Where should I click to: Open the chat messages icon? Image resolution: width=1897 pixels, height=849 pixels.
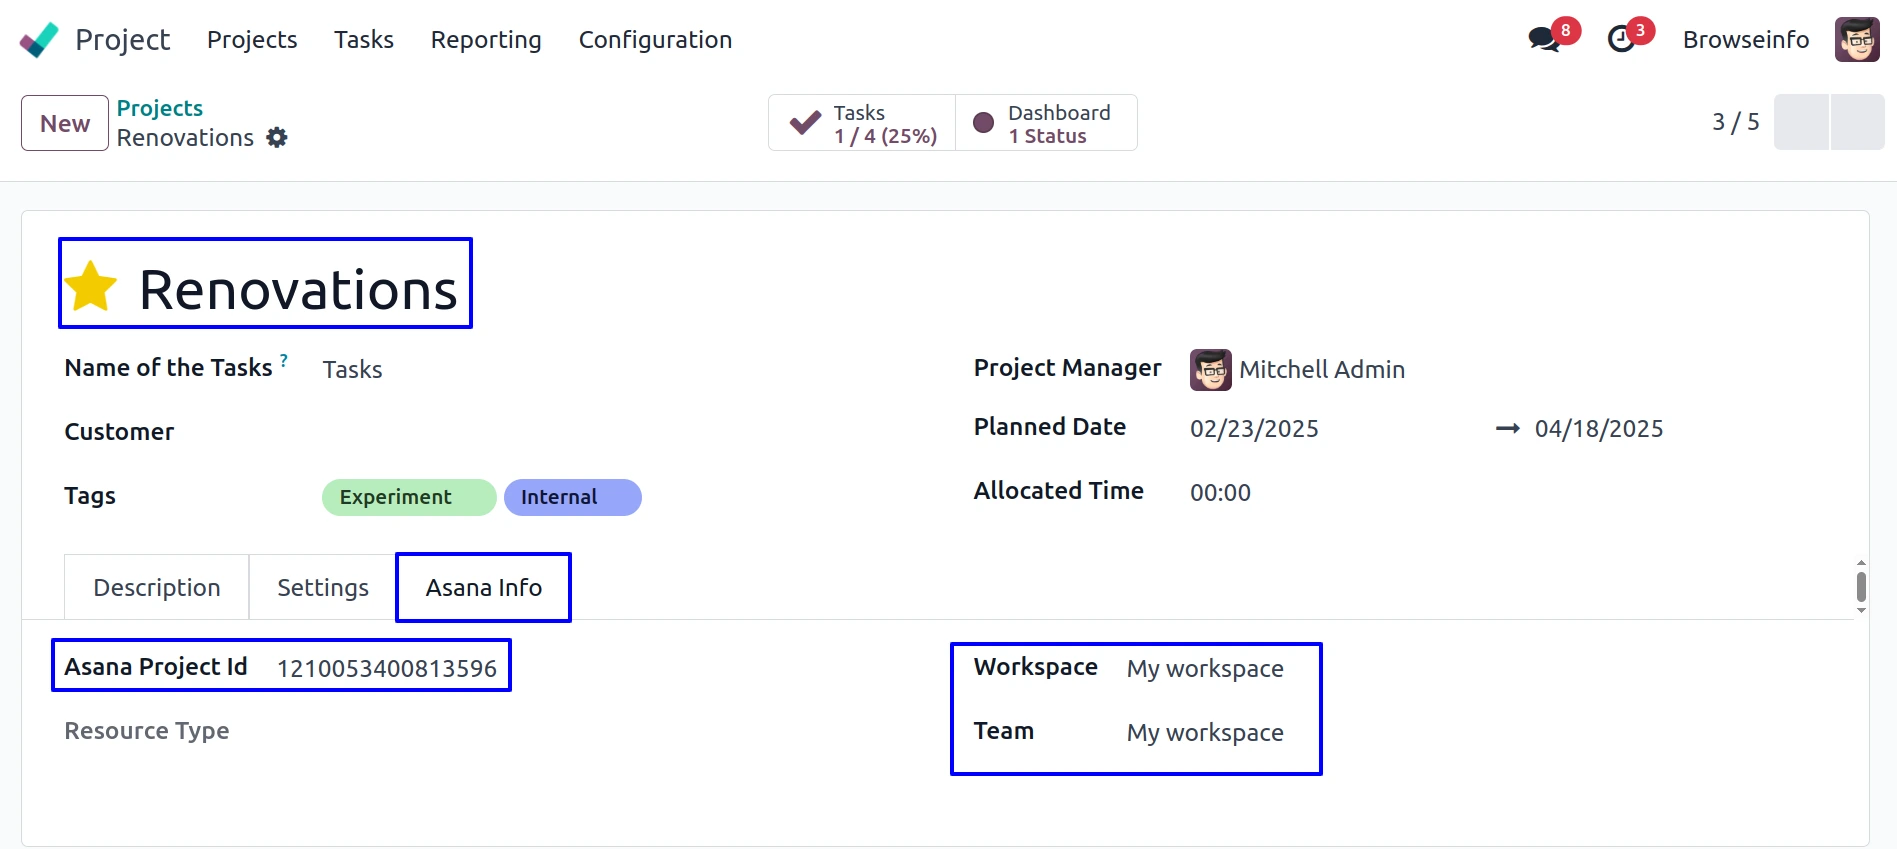(x=1544, y=40)
